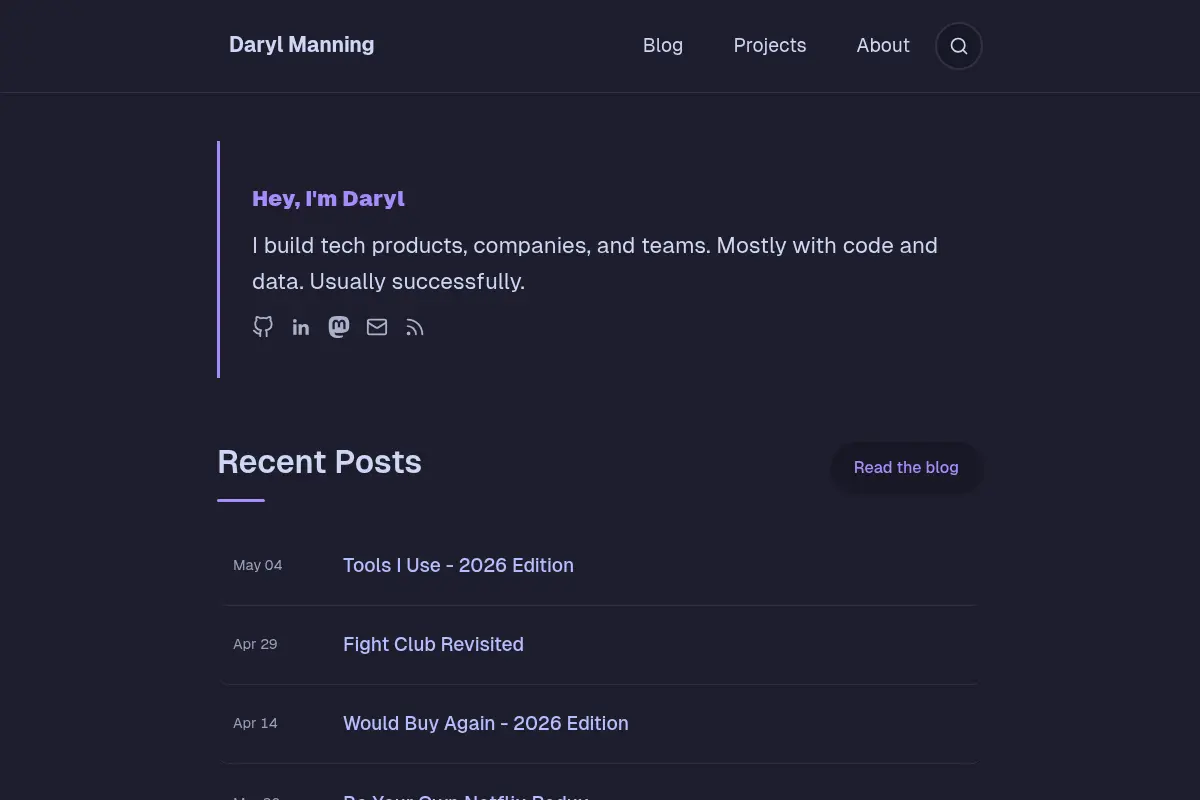Open the GitHub profile icon
The width and height of the screenshot is (1200, 800).
pos(263,327)
